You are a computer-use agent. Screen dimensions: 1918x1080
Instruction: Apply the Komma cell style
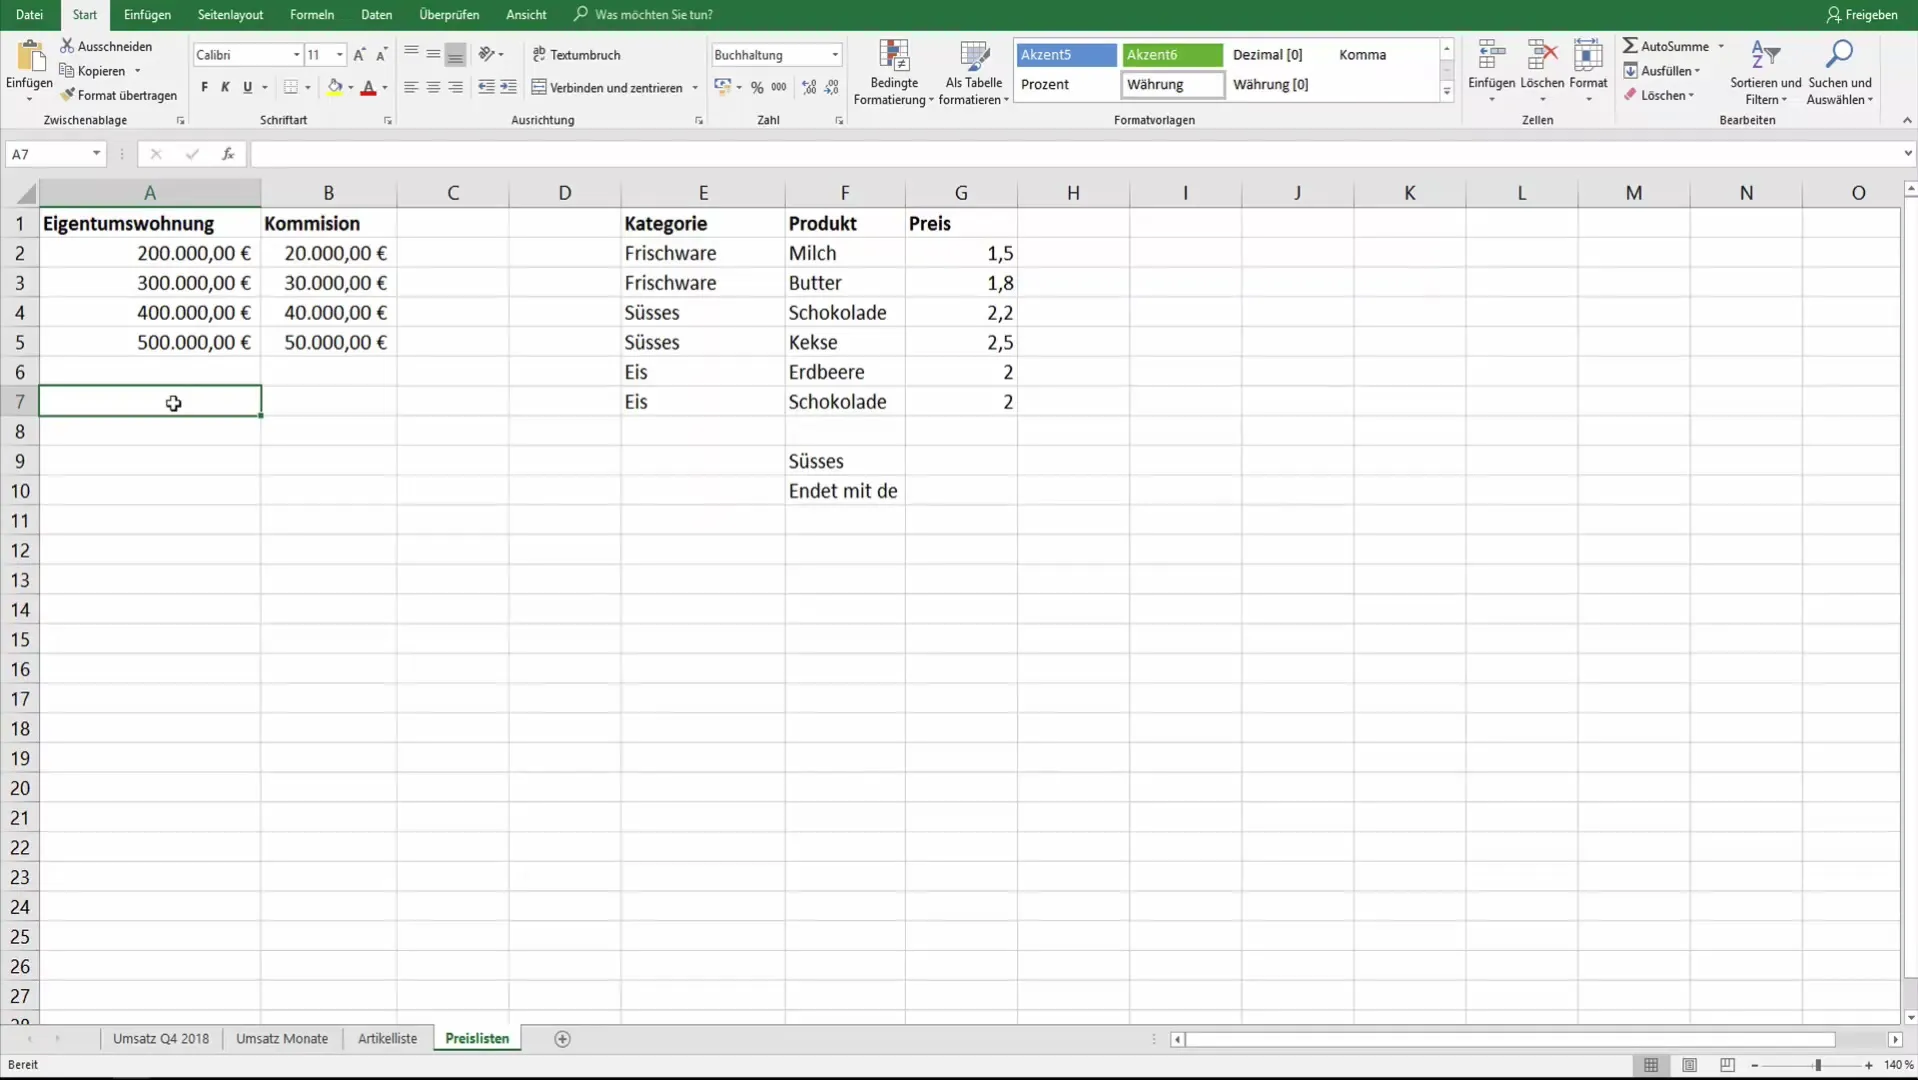[x=1383, y=55]
